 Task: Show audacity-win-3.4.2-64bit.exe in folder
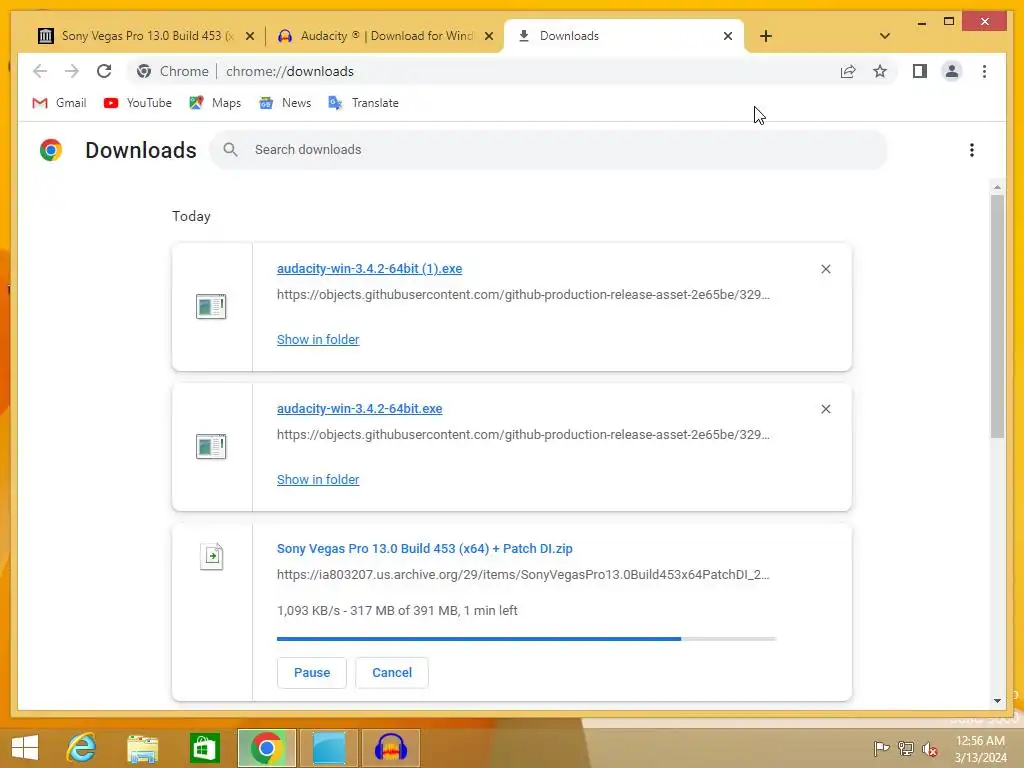click(x=318, y=479)
